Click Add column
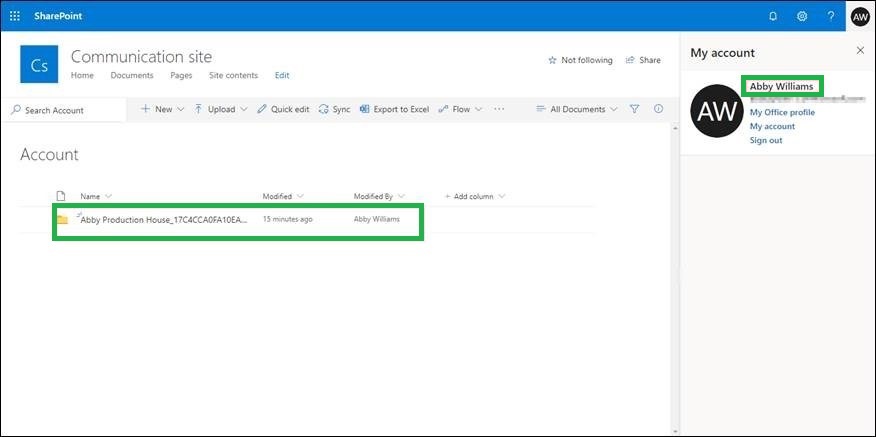This screenshot has height=437, width=876. (475, 197)
